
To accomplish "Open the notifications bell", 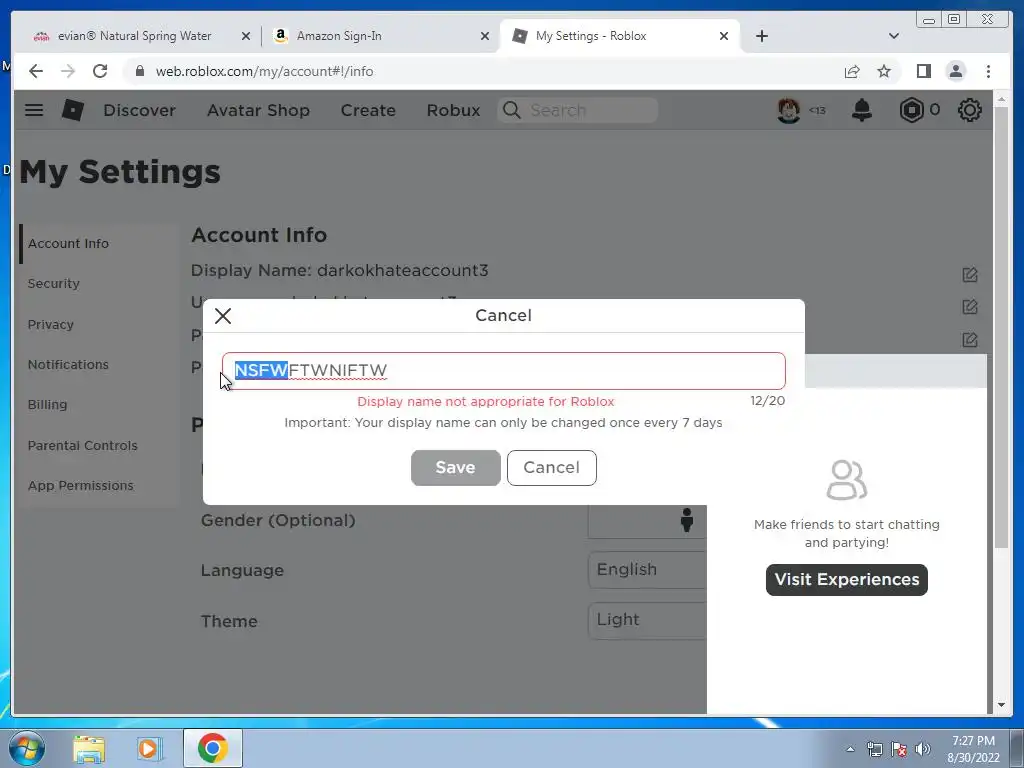I will (x=861, y=110).
